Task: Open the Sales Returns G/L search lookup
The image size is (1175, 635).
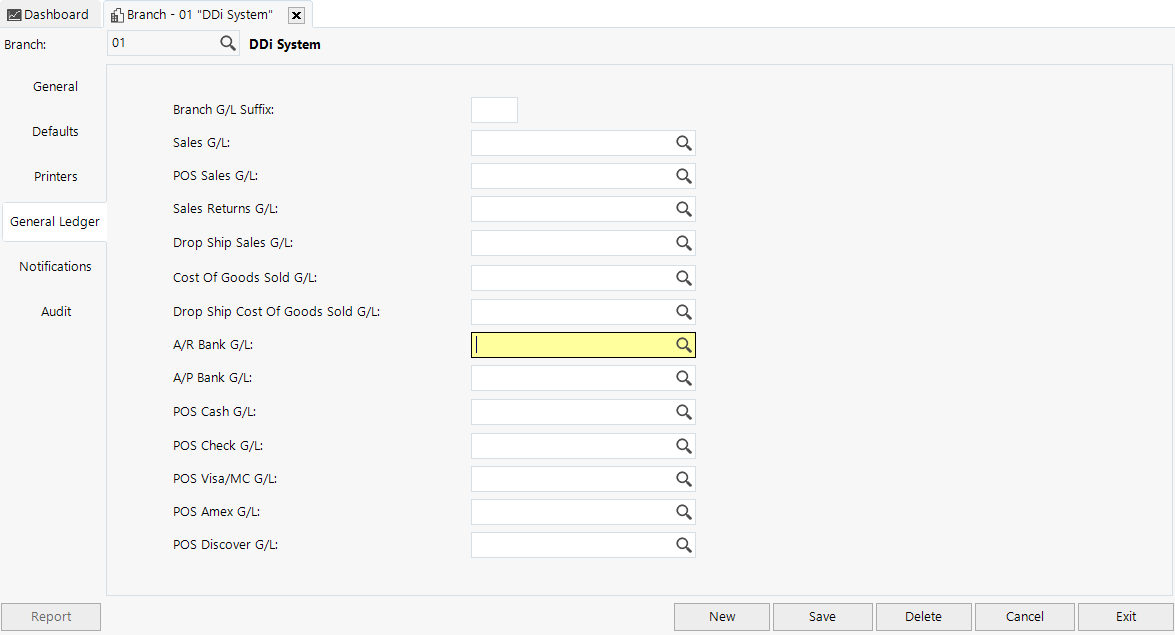Action: click(x=683, y=209)
